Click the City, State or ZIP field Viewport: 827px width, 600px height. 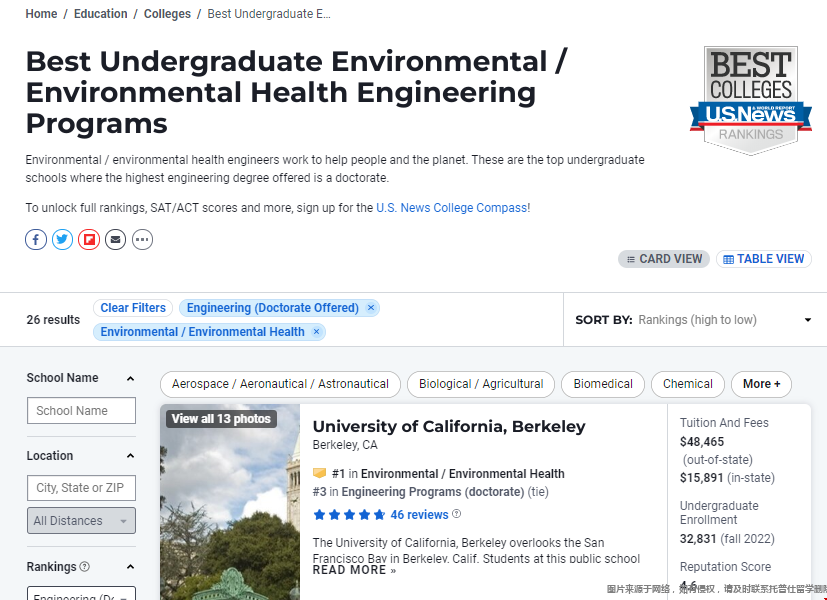click(x=81, y=488)
